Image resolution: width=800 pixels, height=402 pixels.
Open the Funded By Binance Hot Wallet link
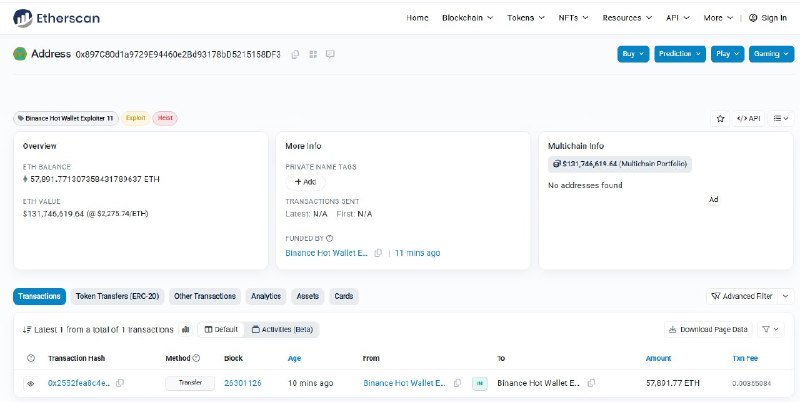327,253
